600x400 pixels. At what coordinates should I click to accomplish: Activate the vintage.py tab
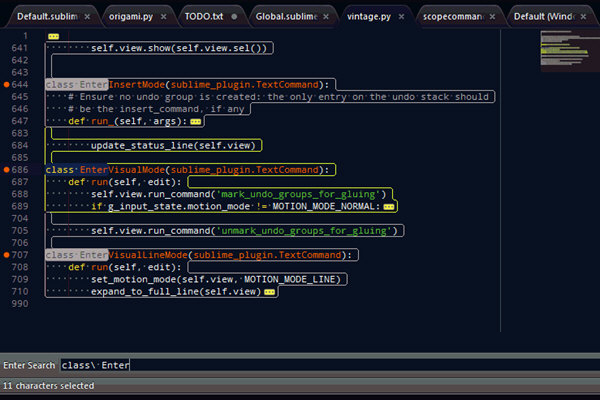click(369, 16)
